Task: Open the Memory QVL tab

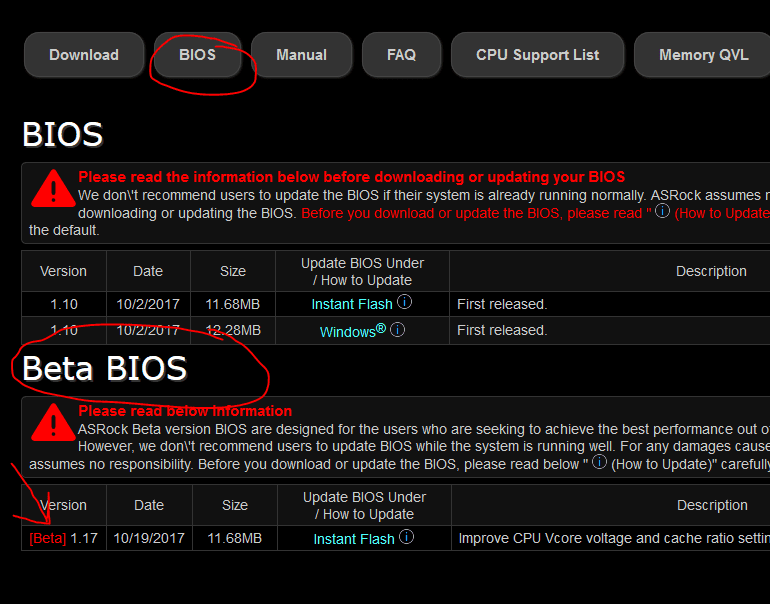Action: [x=703, y=55]
